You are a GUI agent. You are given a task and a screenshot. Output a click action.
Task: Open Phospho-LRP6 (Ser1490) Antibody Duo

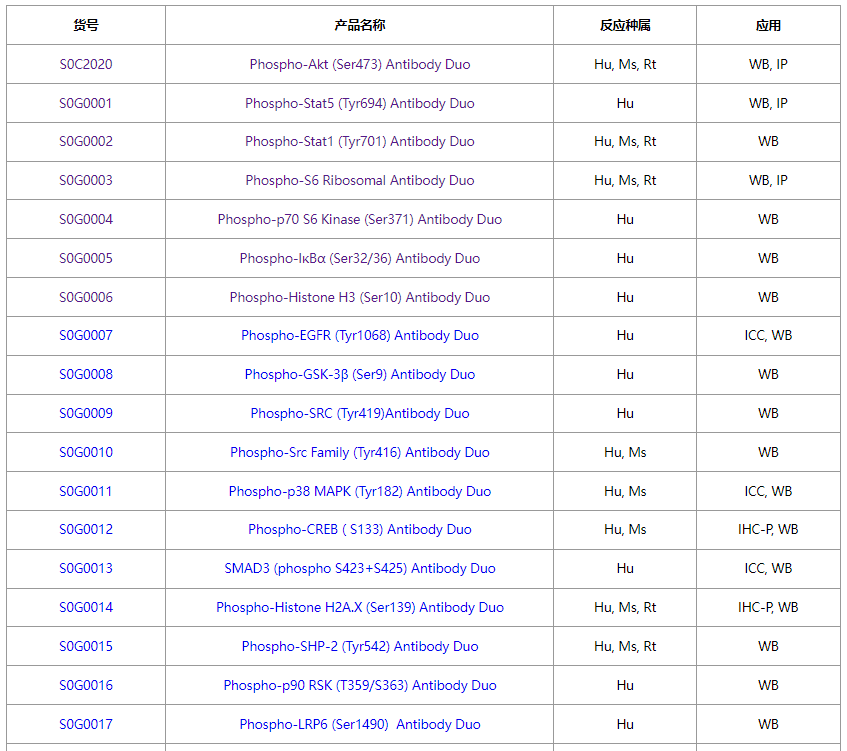(x=359, y=724)
